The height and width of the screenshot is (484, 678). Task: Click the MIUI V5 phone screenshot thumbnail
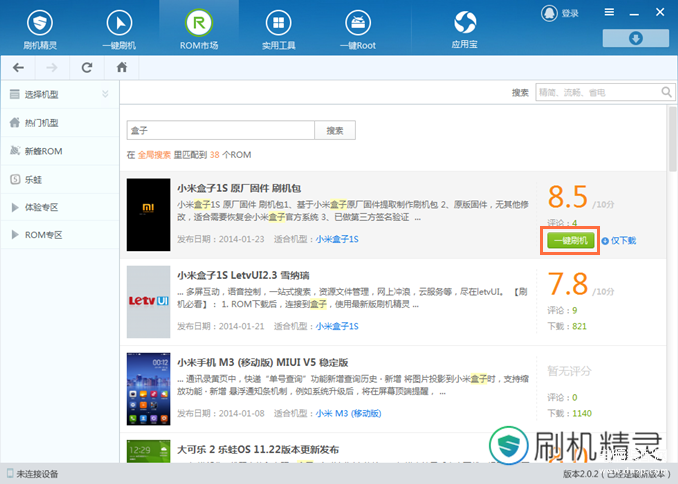148,389
